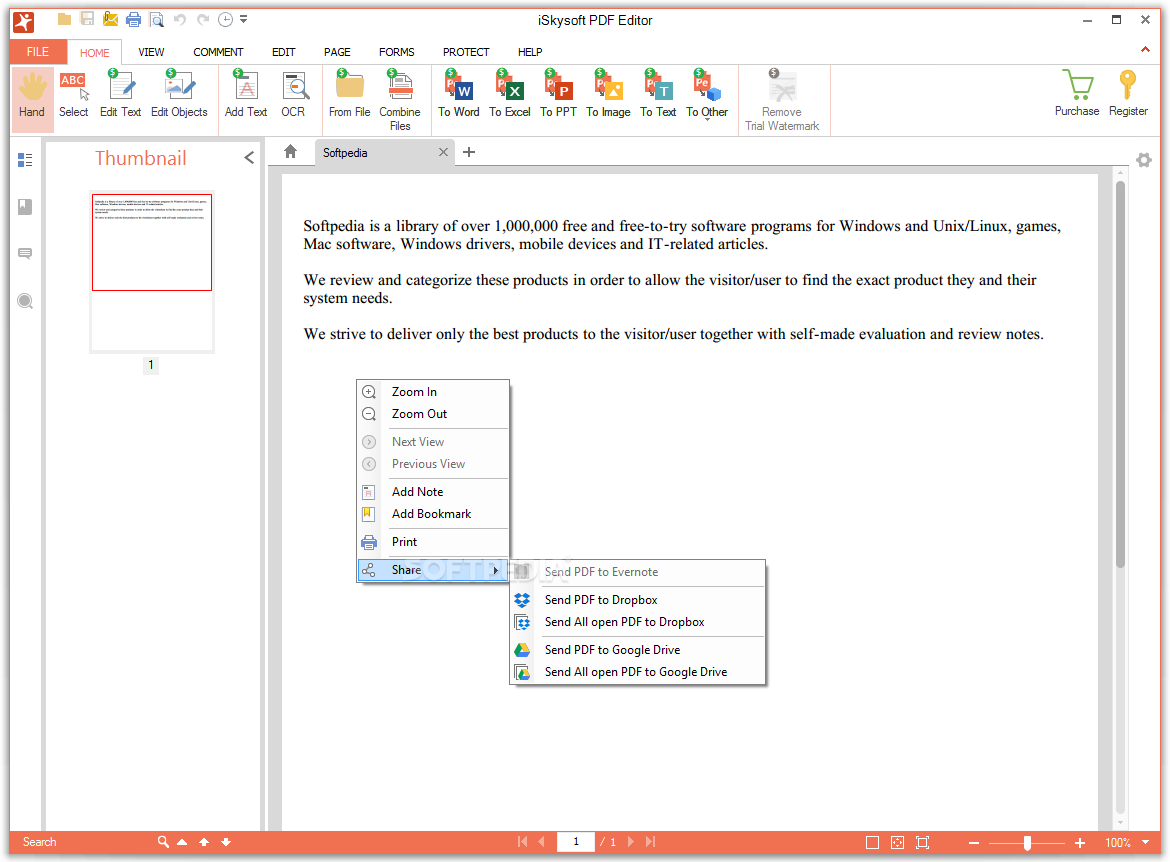The height and width of the screenshot is (862, 1170).
Task: Expand quick access toolbar customize arrow
Action: click(x=243, y=19)
